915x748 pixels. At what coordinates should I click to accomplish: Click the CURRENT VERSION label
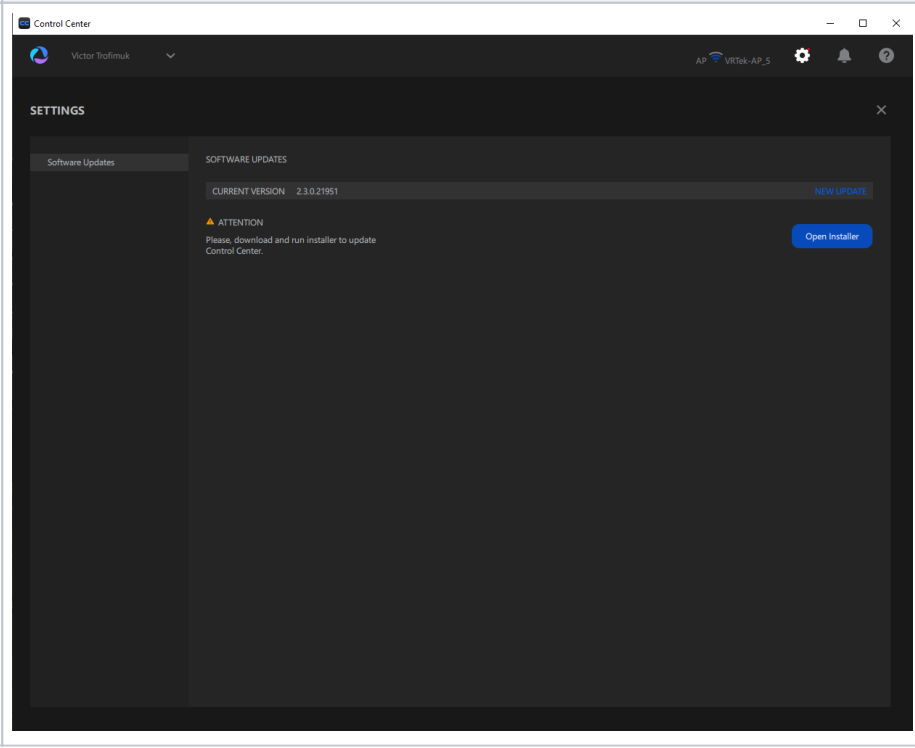pos(249,191)
